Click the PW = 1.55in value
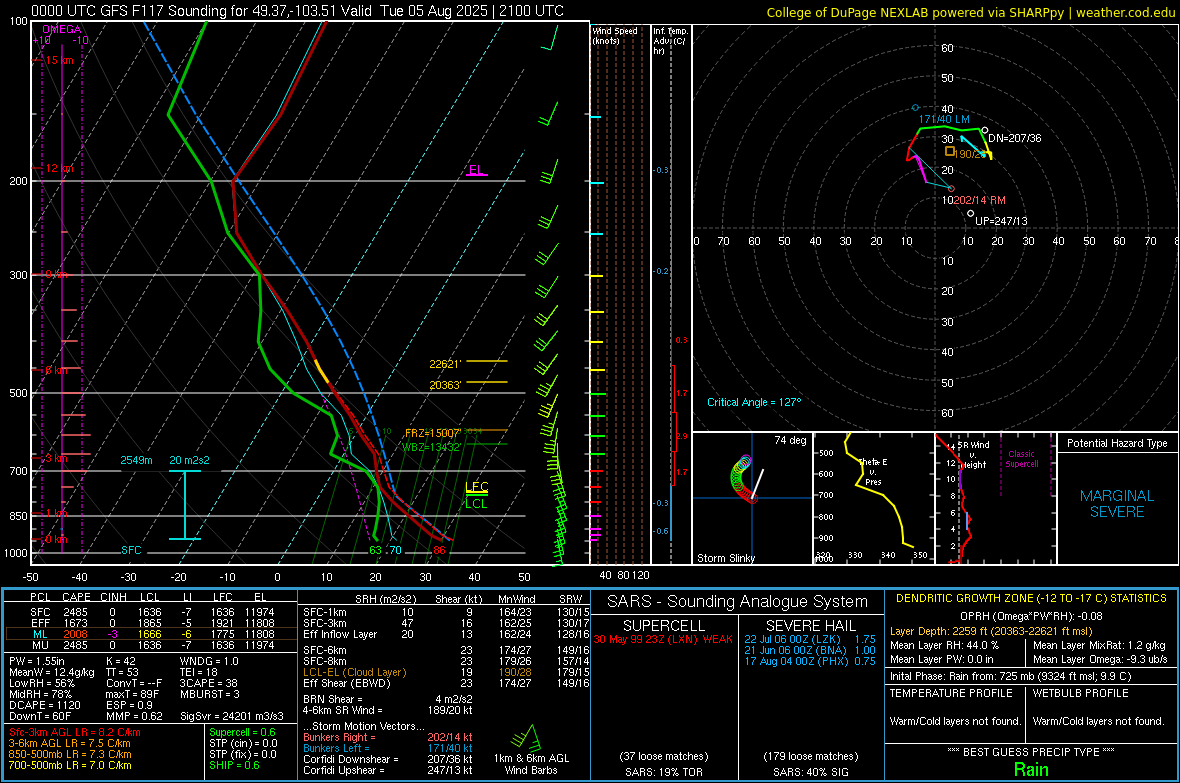 click(x=38, y=661)
